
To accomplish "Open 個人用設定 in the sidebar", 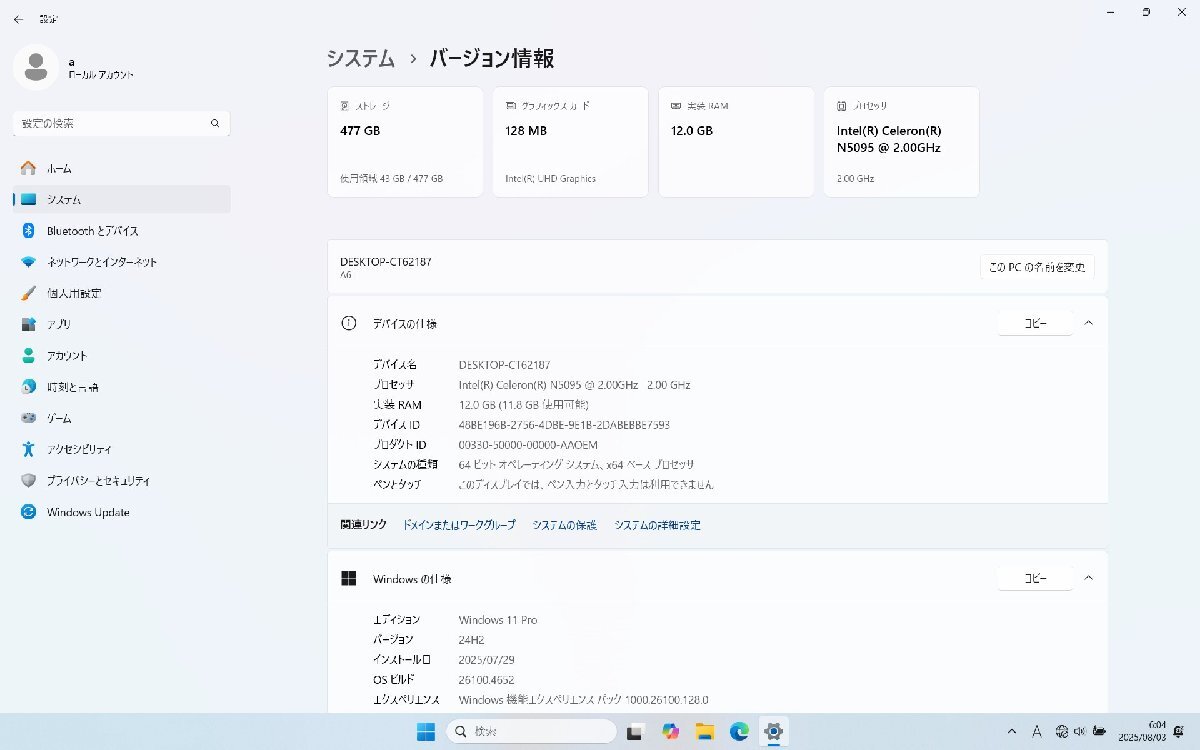I will [x=121, y=293].
